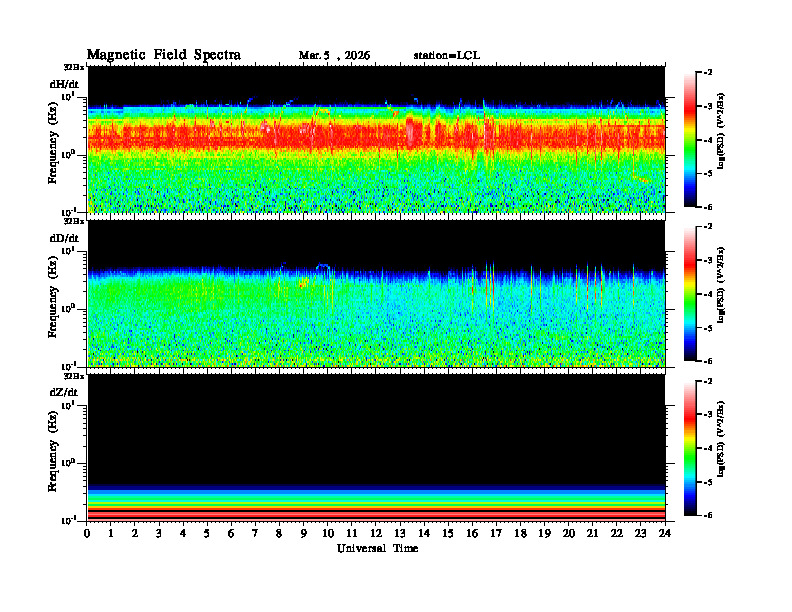Click the dD/dt spectrogram plot area
This screenshot has height=612, width=792.
(x=377, y=293)
